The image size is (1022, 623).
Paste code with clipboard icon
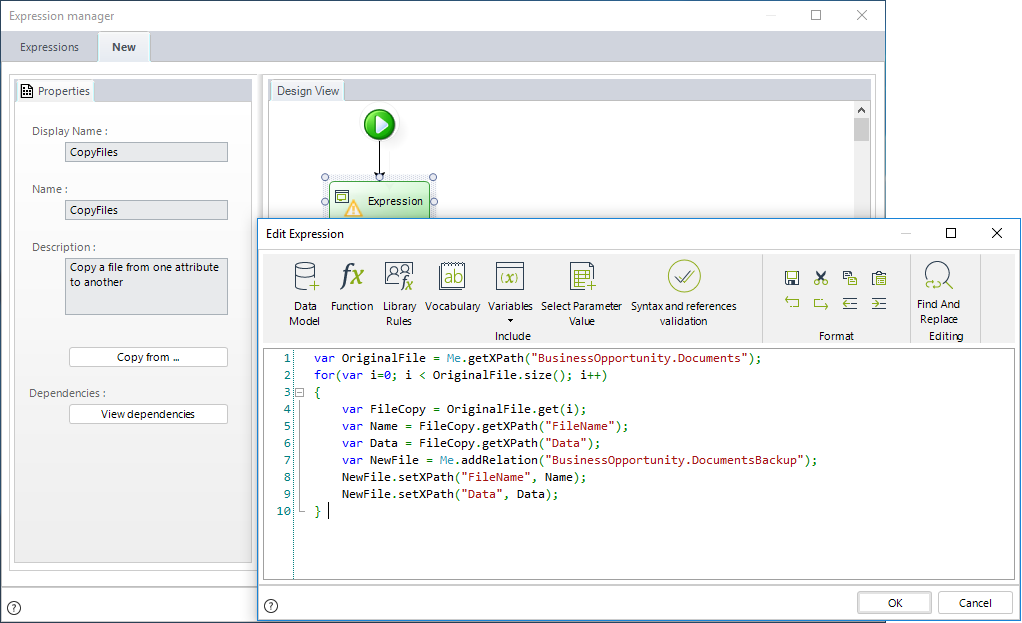click(879, 278)
